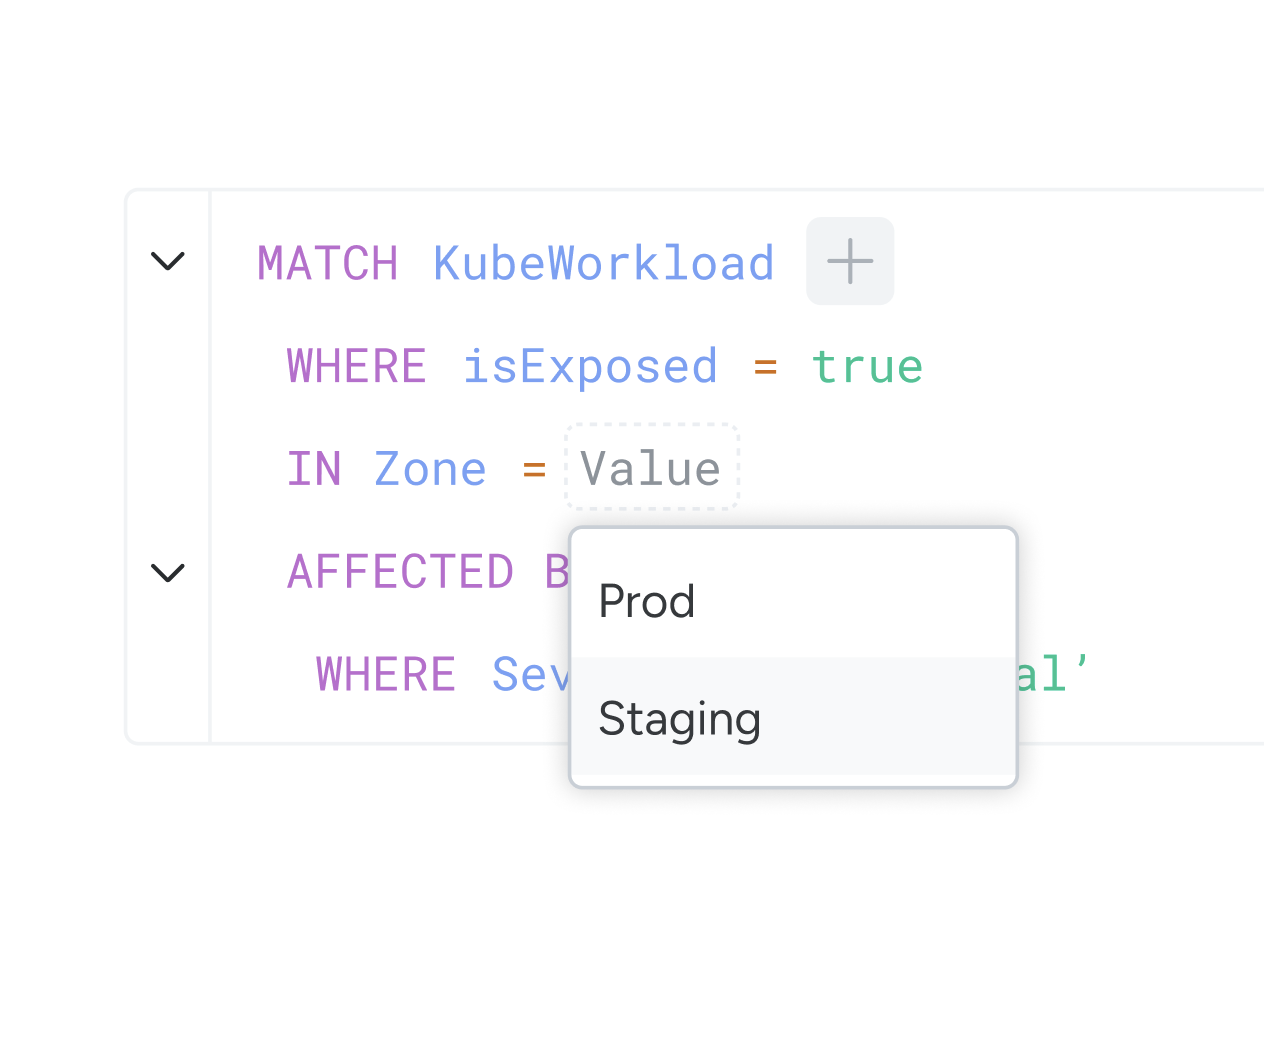Click the IN keyword
Screen dimensions: 1264x1050
(314, 469)
